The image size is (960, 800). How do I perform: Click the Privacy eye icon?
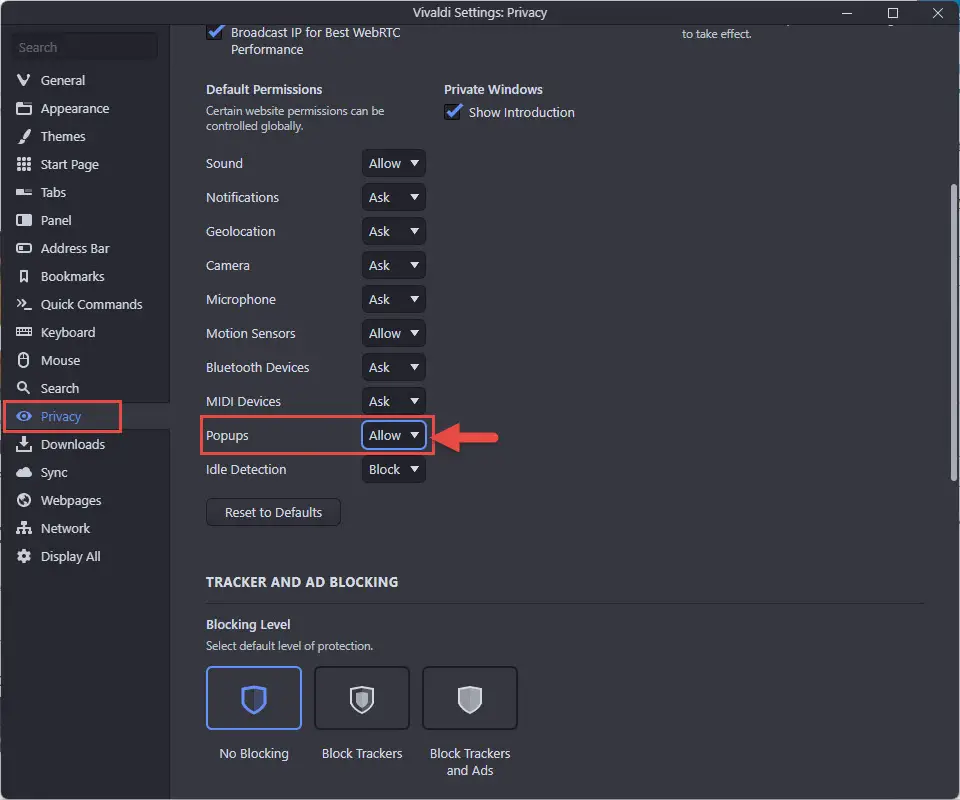[x=24, y=416]
